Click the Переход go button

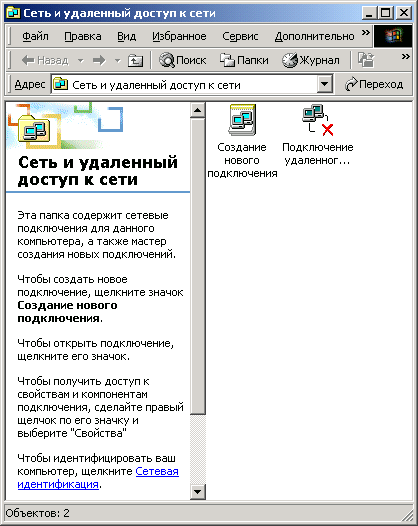coord(374,84)
